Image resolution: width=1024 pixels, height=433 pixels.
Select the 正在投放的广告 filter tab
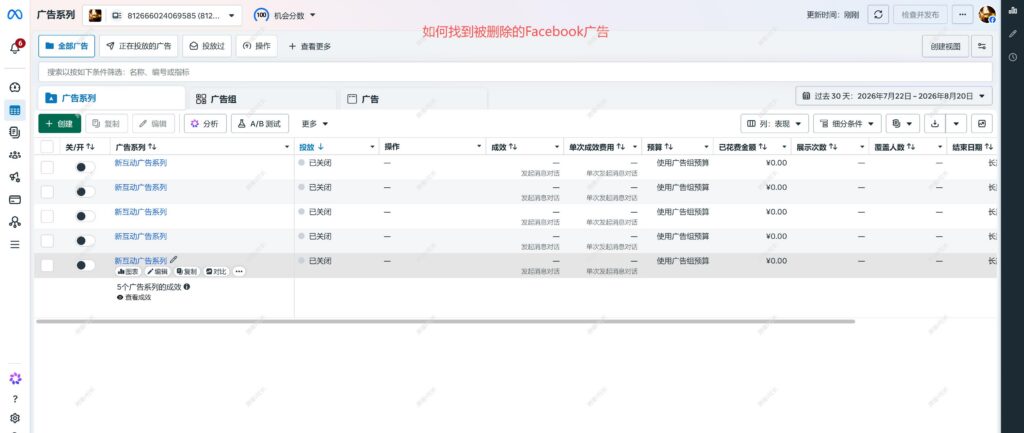pyautogui.click(x=138, y=46)
